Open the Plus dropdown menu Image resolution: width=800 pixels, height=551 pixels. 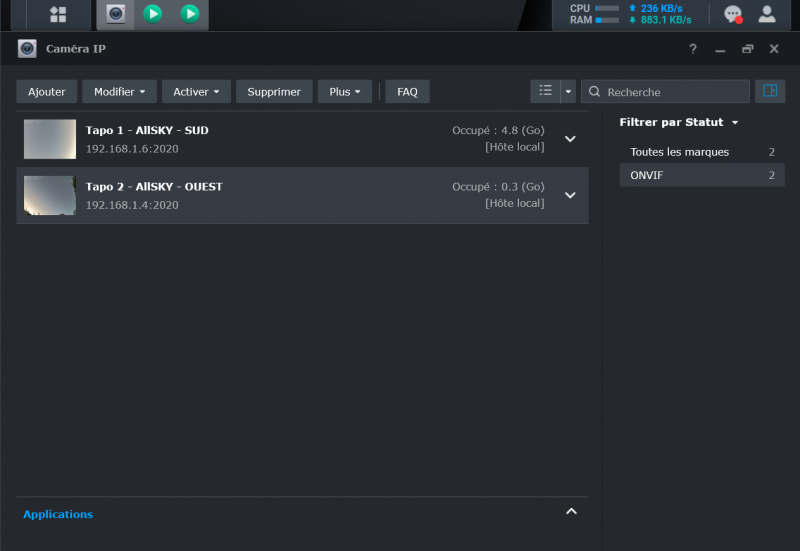[x=344, y=92]
